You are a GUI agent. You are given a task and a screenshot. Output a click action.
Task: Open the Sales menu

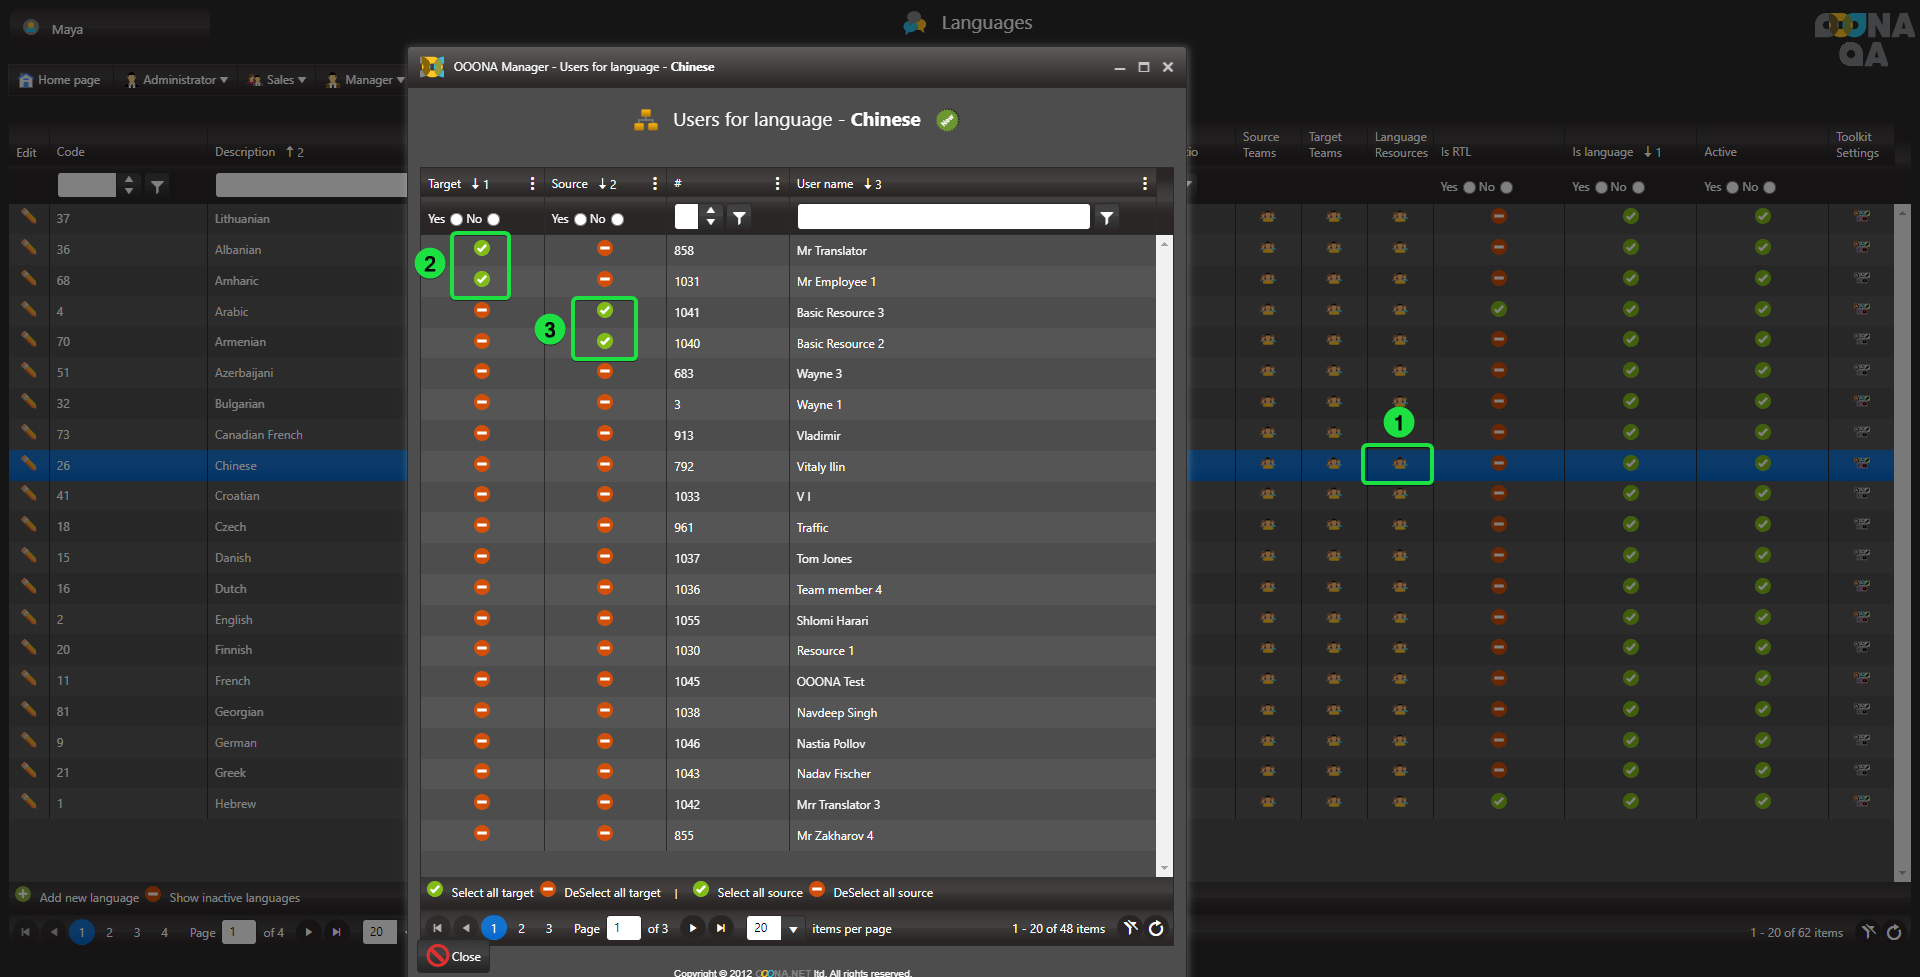(280, 80)
